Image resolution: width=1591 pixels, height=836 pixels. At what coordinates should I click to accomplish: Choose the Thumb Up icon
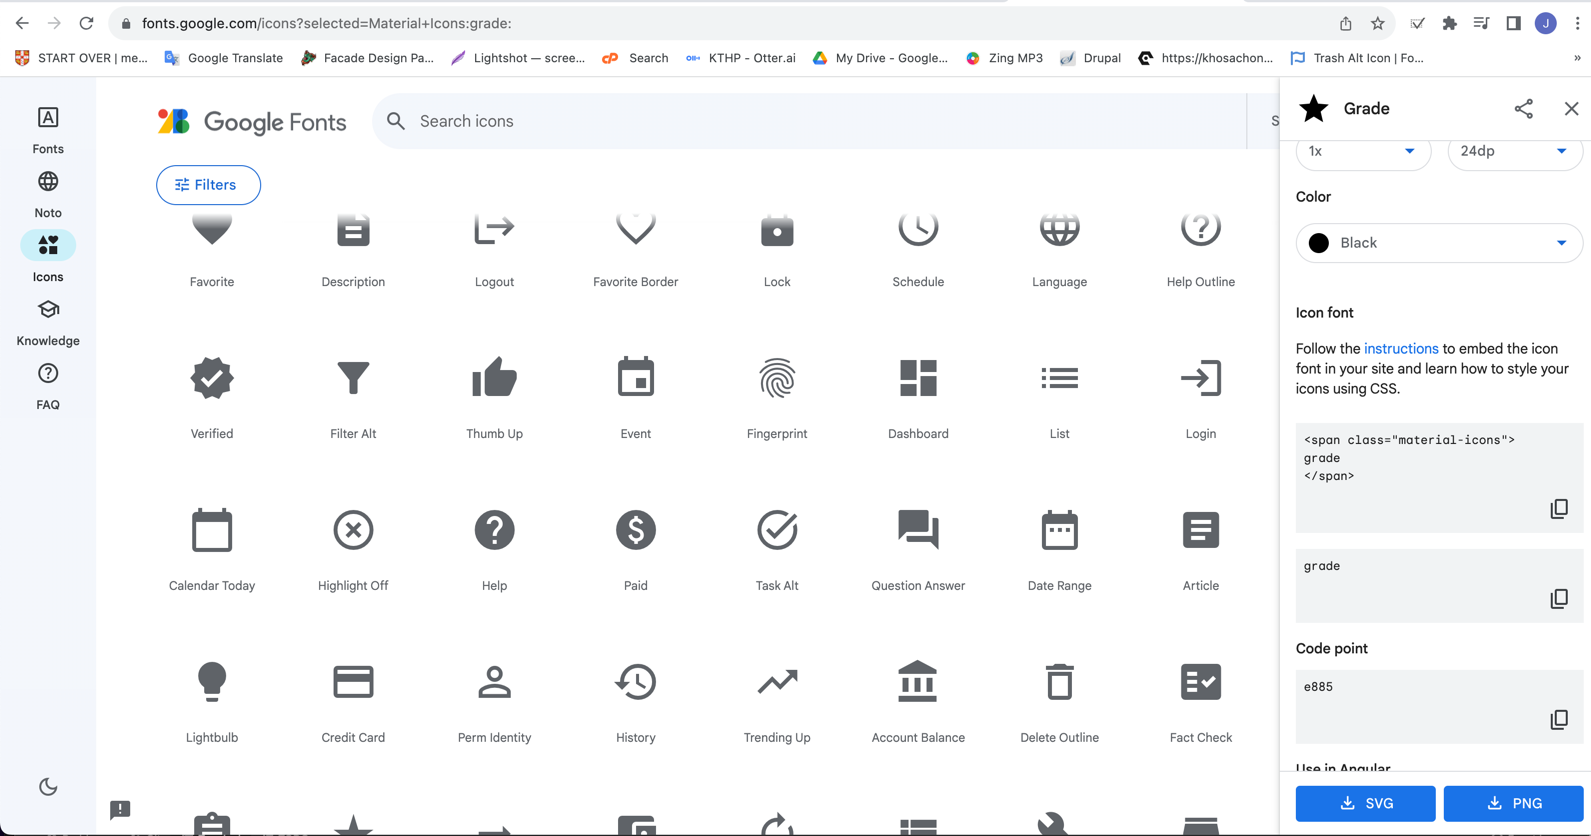coord(494,380)
